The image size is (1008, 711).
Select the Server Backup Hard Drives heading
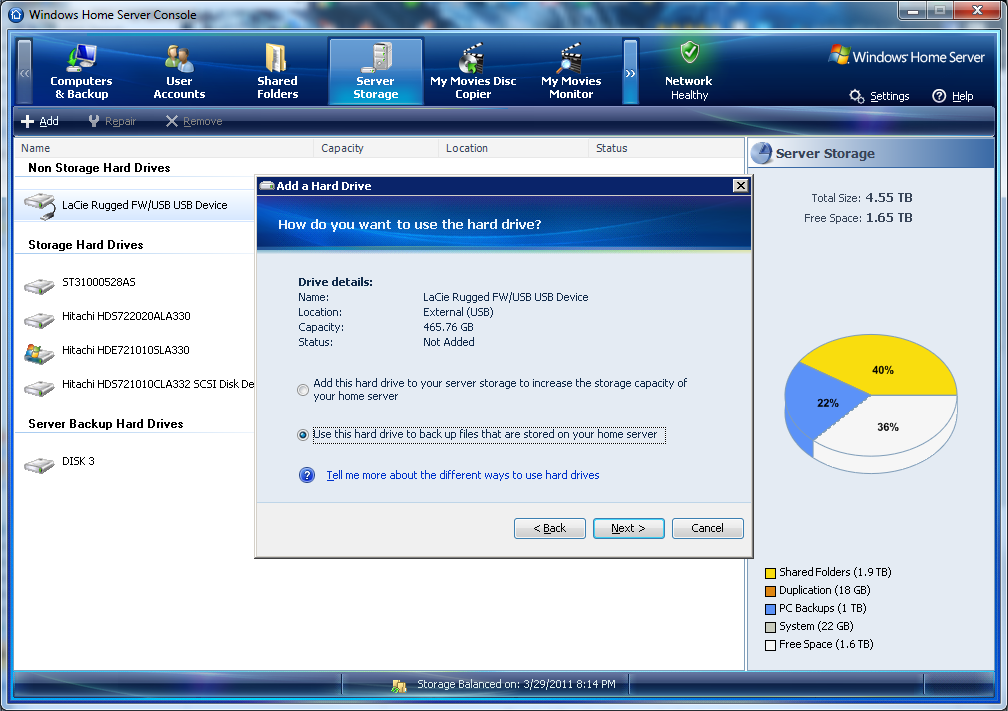(105, 424)
